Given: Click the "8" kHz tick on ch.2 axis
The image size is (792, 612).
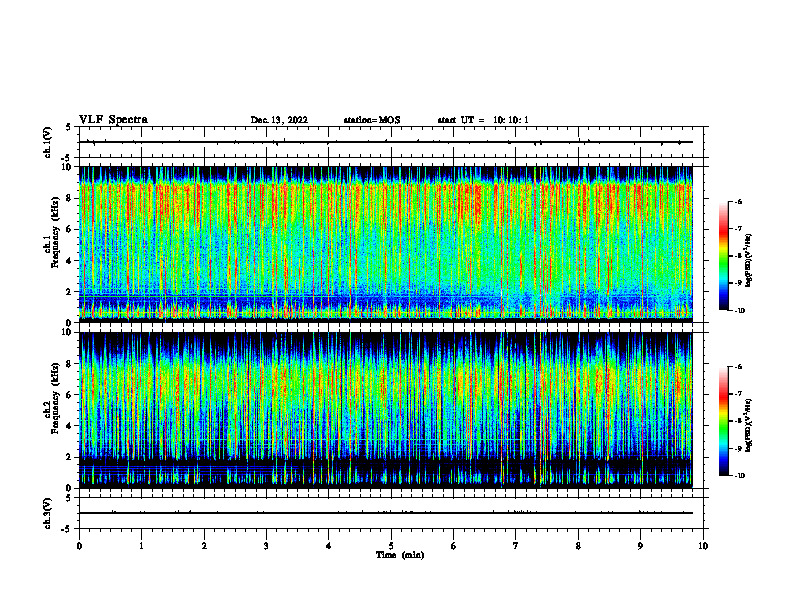Looking at the screenshot, I should [70, 364].
